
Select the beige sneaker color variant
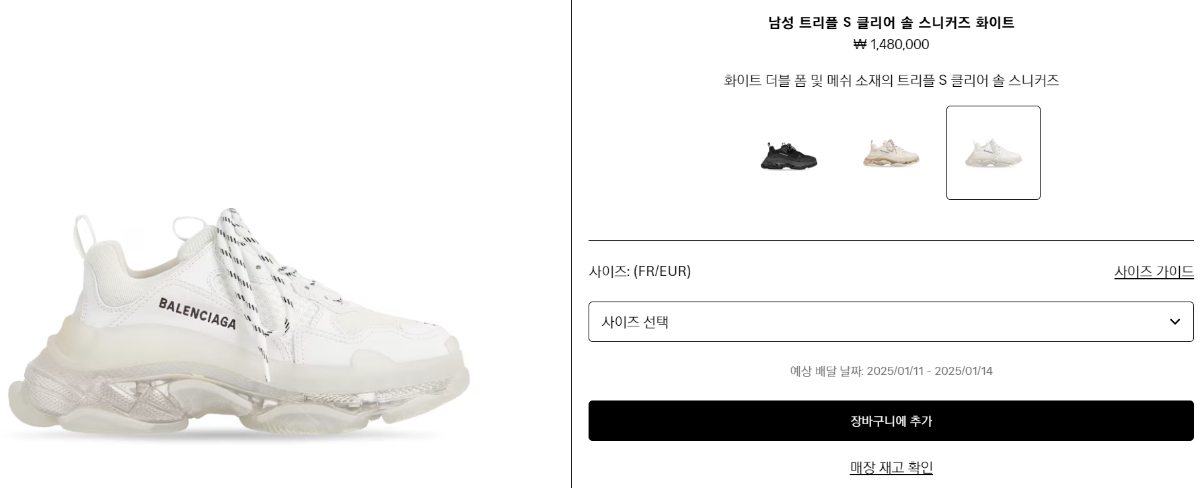[891, 153]
